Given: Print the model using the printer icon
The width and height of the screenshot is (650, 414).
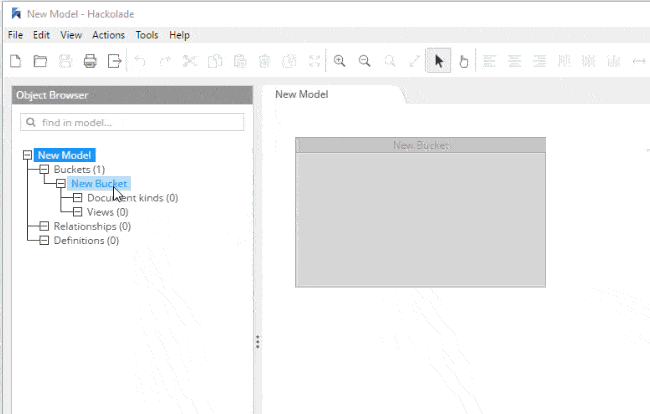Looking at the screenshot, I should [90, 61].
